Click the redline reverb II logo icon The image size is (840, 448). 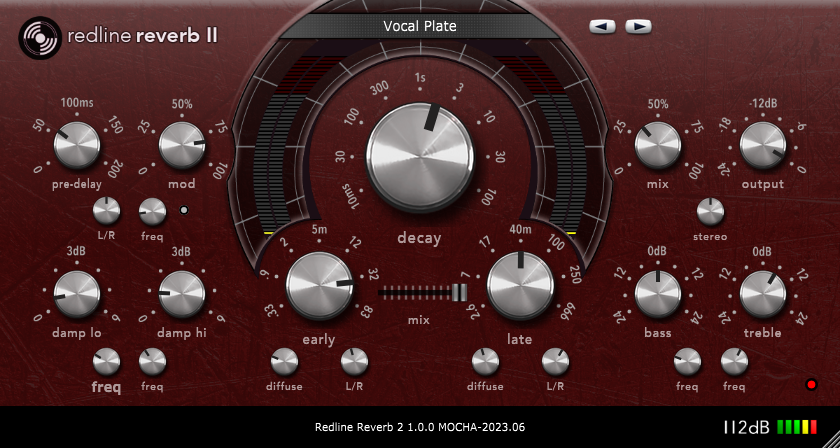[x=40, y=38]
